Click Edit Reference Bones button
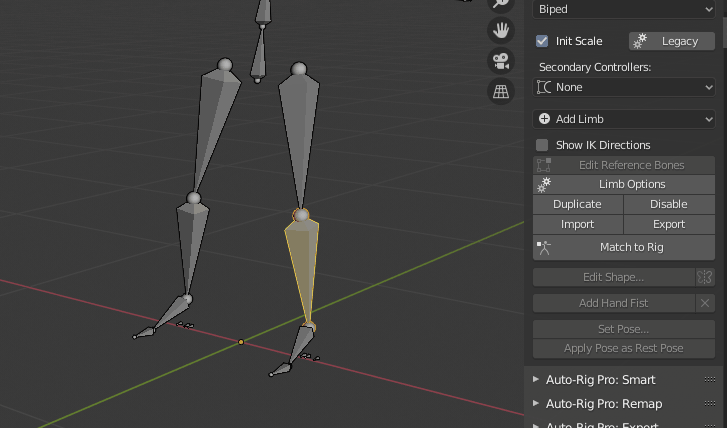 (x=624, y=165)
